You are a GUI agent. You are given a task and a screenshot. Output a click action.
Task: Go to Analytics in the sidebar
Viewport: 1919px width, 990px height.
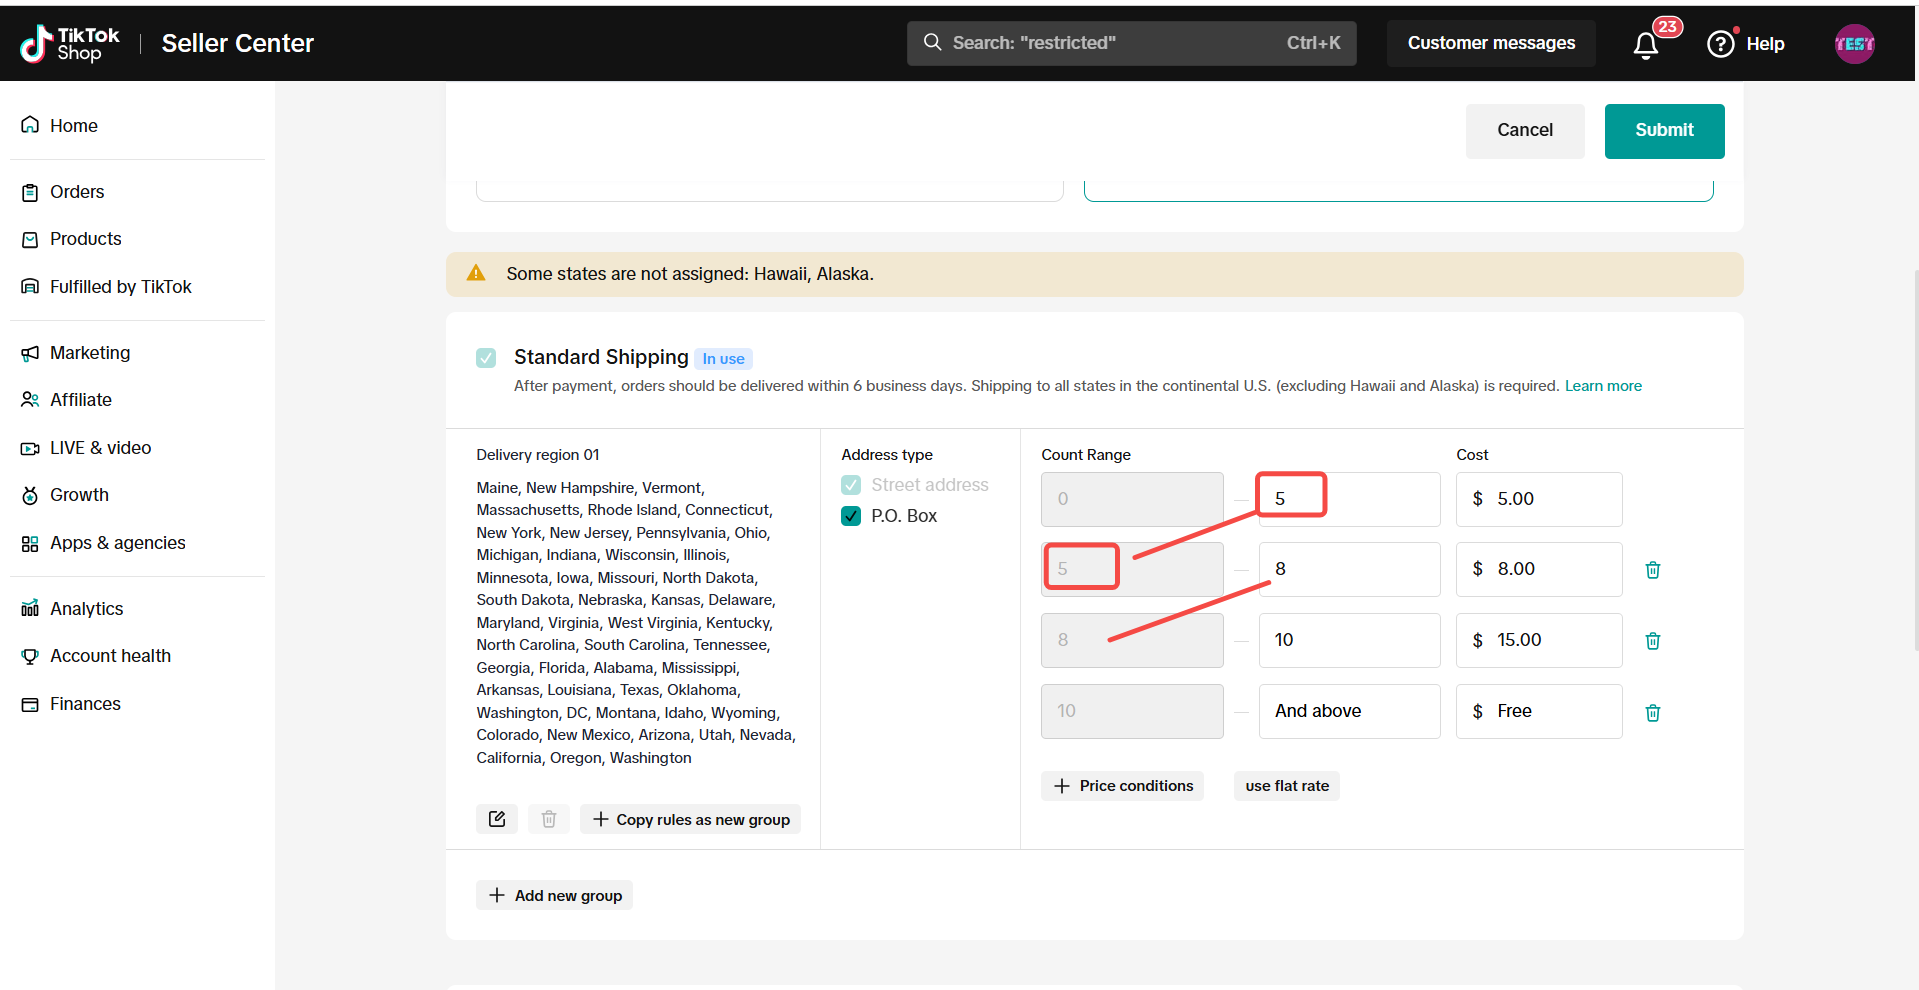click(86, 609)
